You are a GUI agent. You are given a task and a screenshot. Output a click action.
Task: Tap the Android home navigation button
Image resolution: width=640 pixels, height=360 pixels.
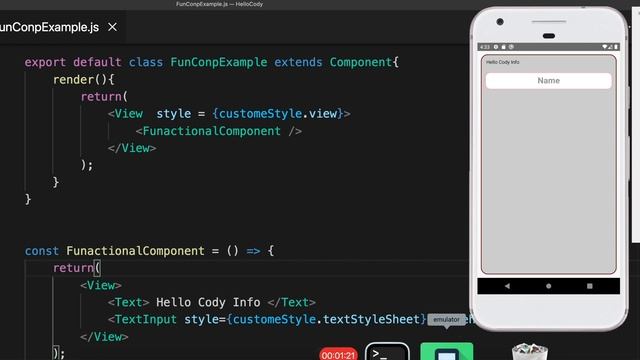pos(548,286)
